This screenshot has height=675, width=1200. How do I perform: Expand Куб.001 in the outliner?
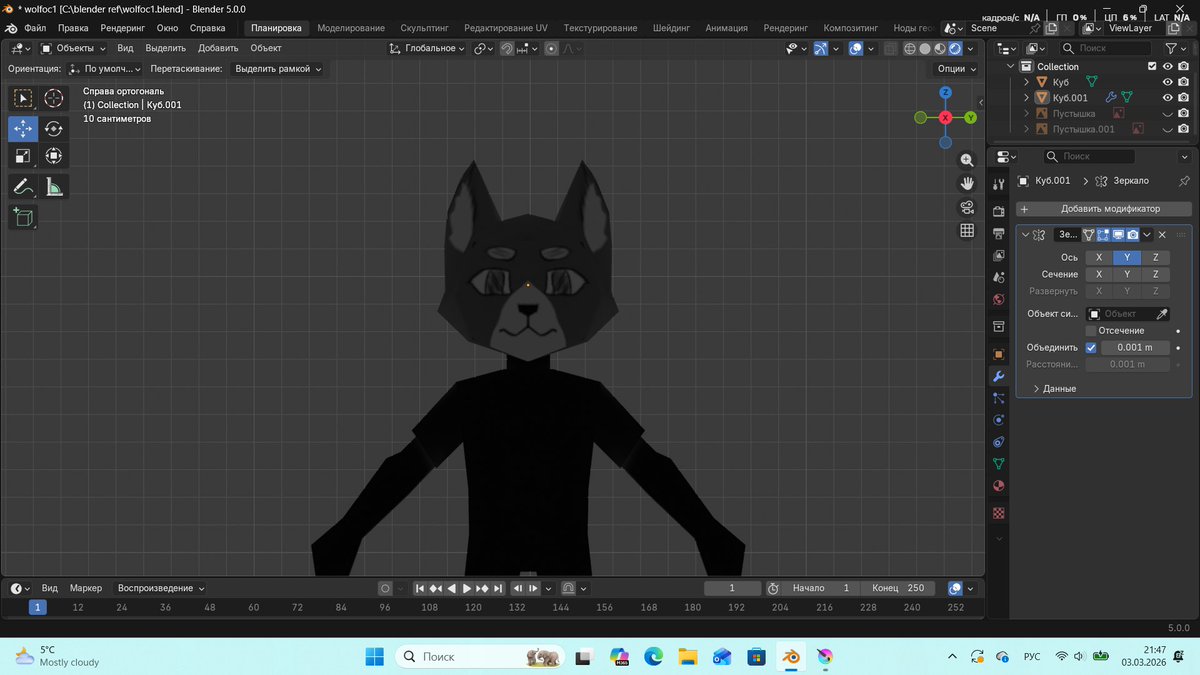[x=1027, y=98]
